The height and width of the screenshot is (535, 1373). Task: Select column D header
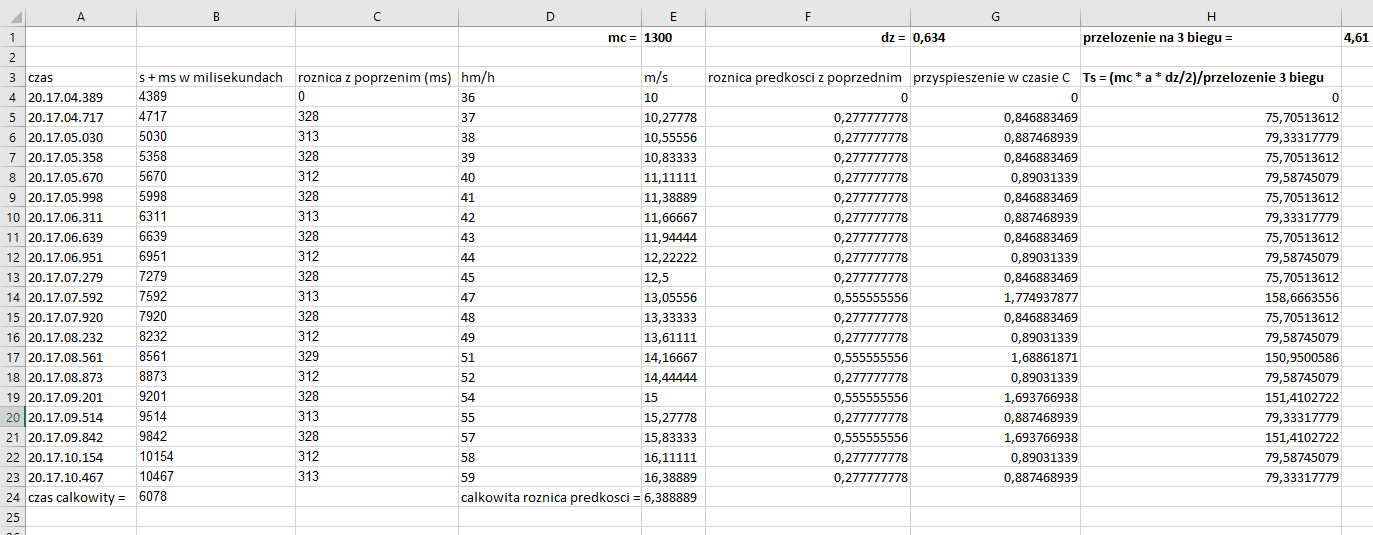pyautogui.click(x=550, y=16)
